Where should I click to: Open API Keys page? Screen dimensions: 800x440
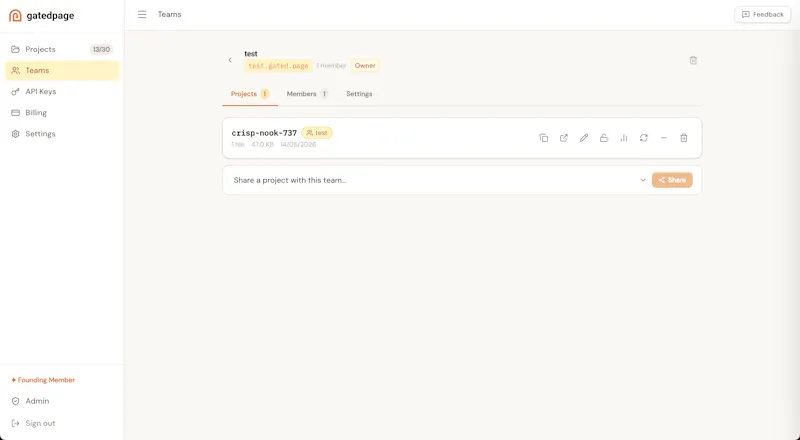[x=62, y=92]
